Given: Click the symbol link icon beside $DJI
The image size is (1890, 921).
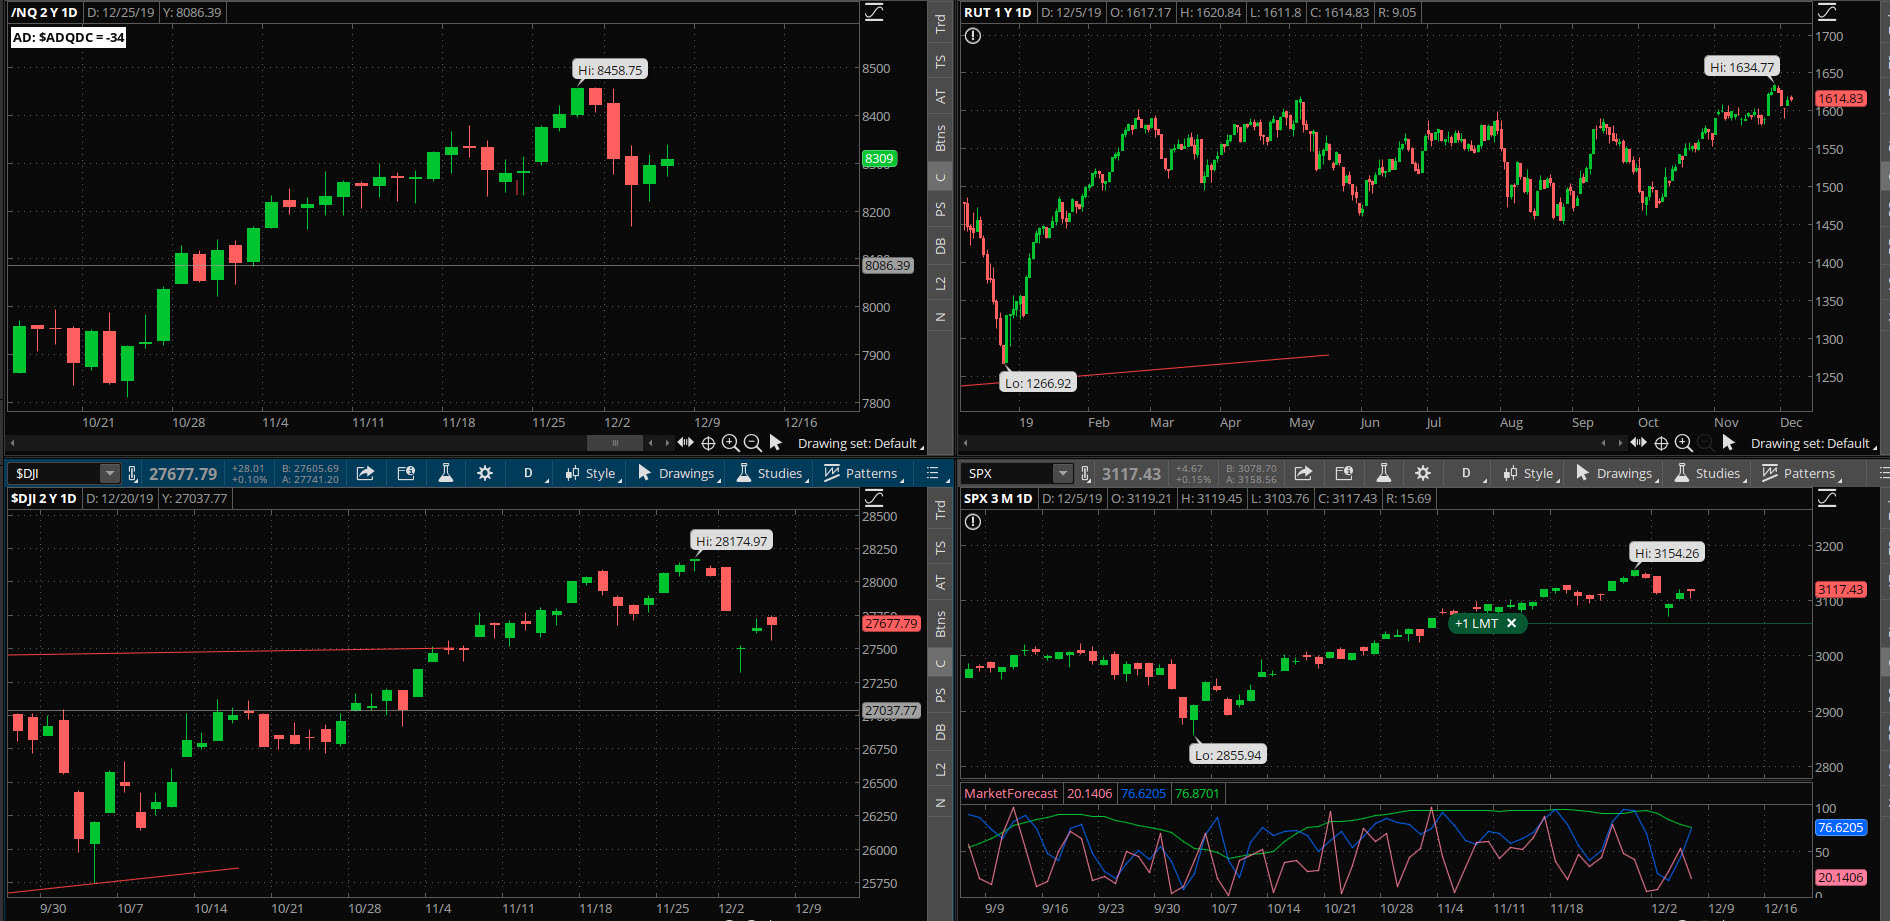Looking at the screenshot, I should (x=133, y=473).
